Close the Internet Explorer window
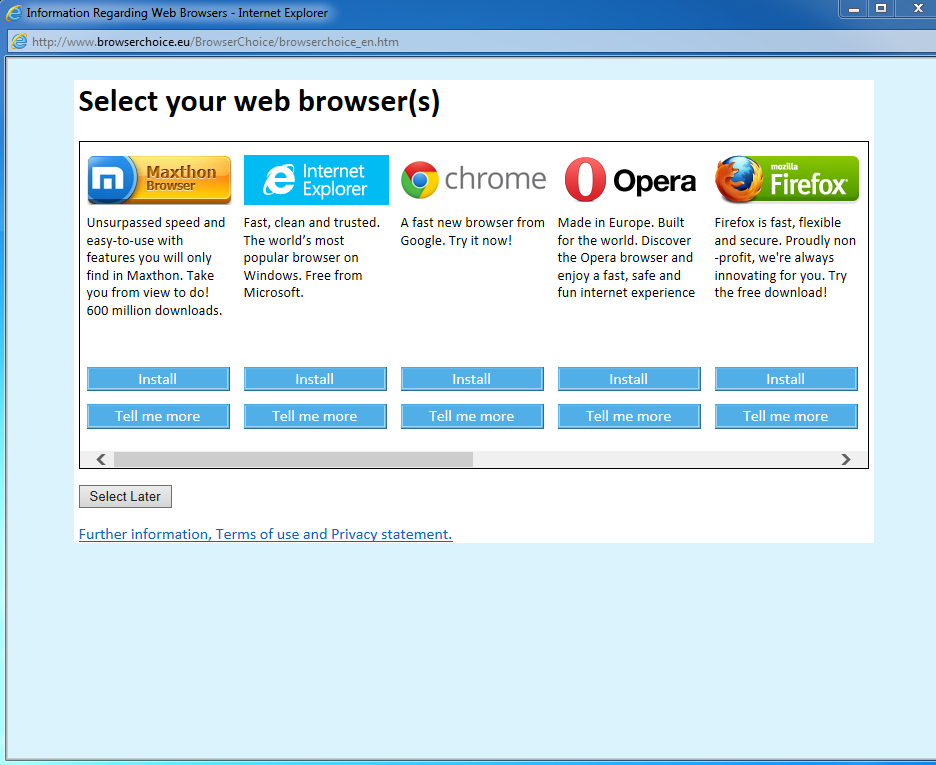This screenshot has width=936, height=765. click(x=918, y=8)
